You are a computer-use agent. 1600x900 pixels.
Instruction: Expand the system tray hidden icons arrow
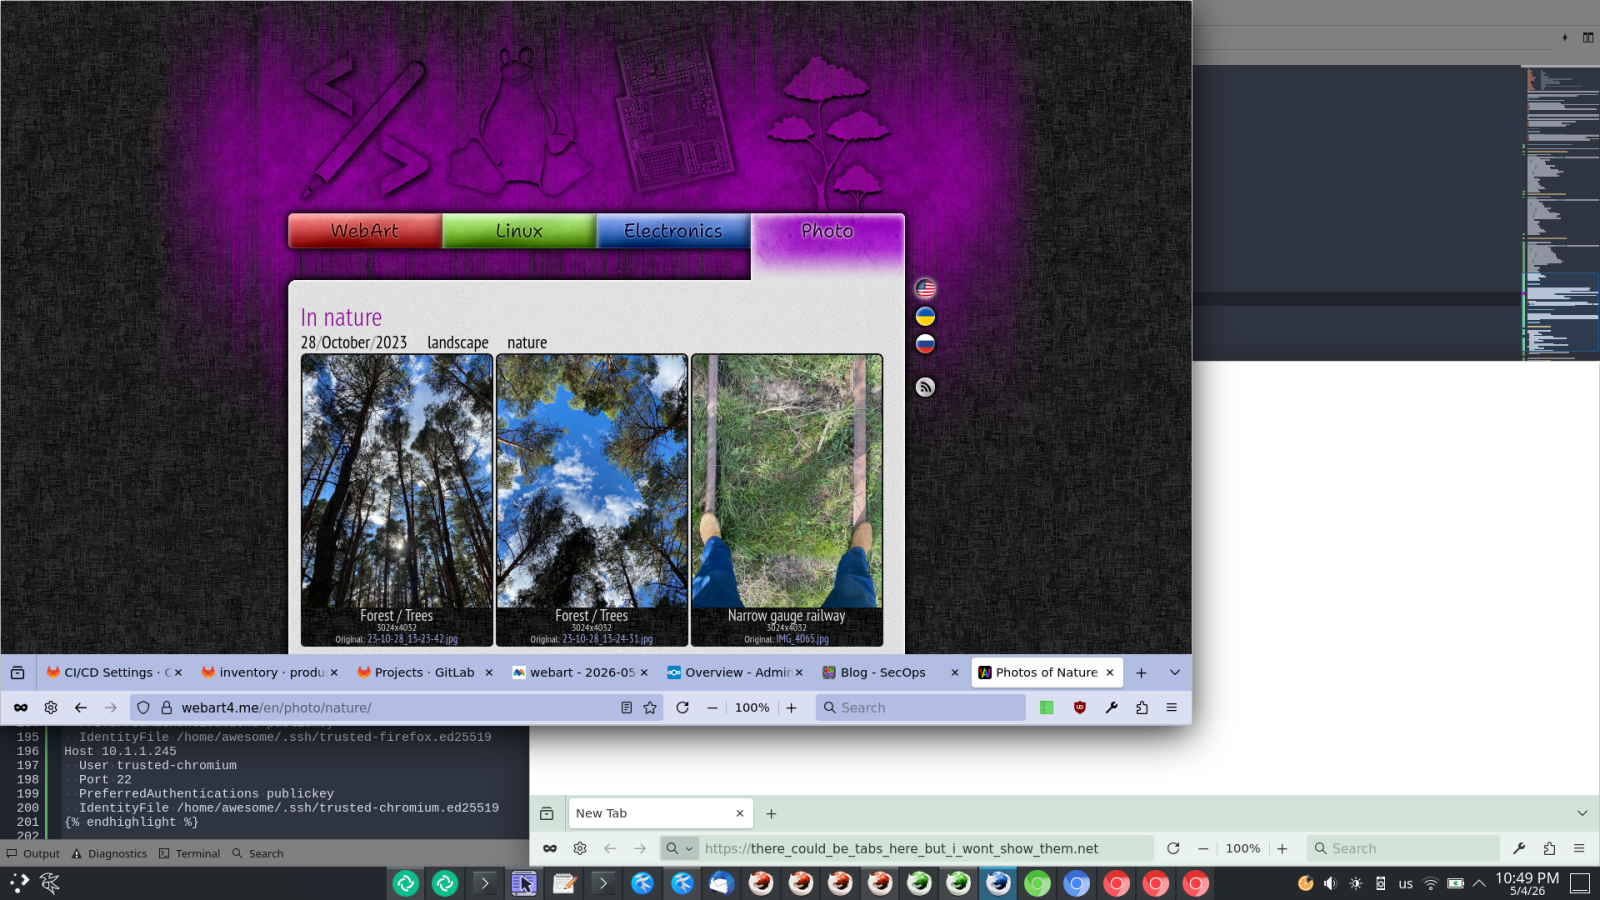click(x=1479, y=883)
